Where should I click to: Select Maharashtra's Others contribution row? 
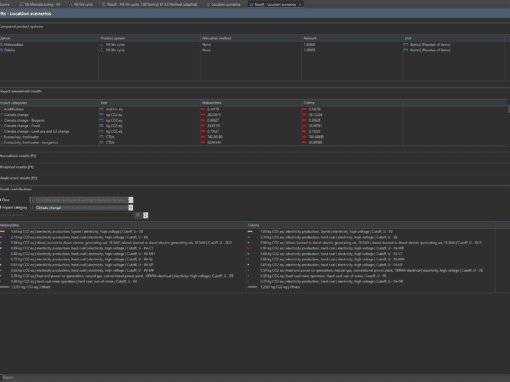click(x=123, y=287)
